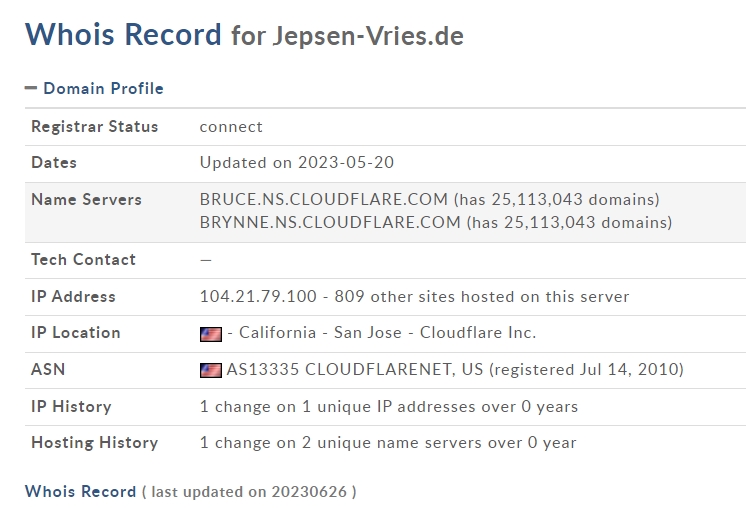The image size is (746, 508).
Task: Click 'California - San Jose - Cloudflare Inc.' text
Action: point(387,332)
